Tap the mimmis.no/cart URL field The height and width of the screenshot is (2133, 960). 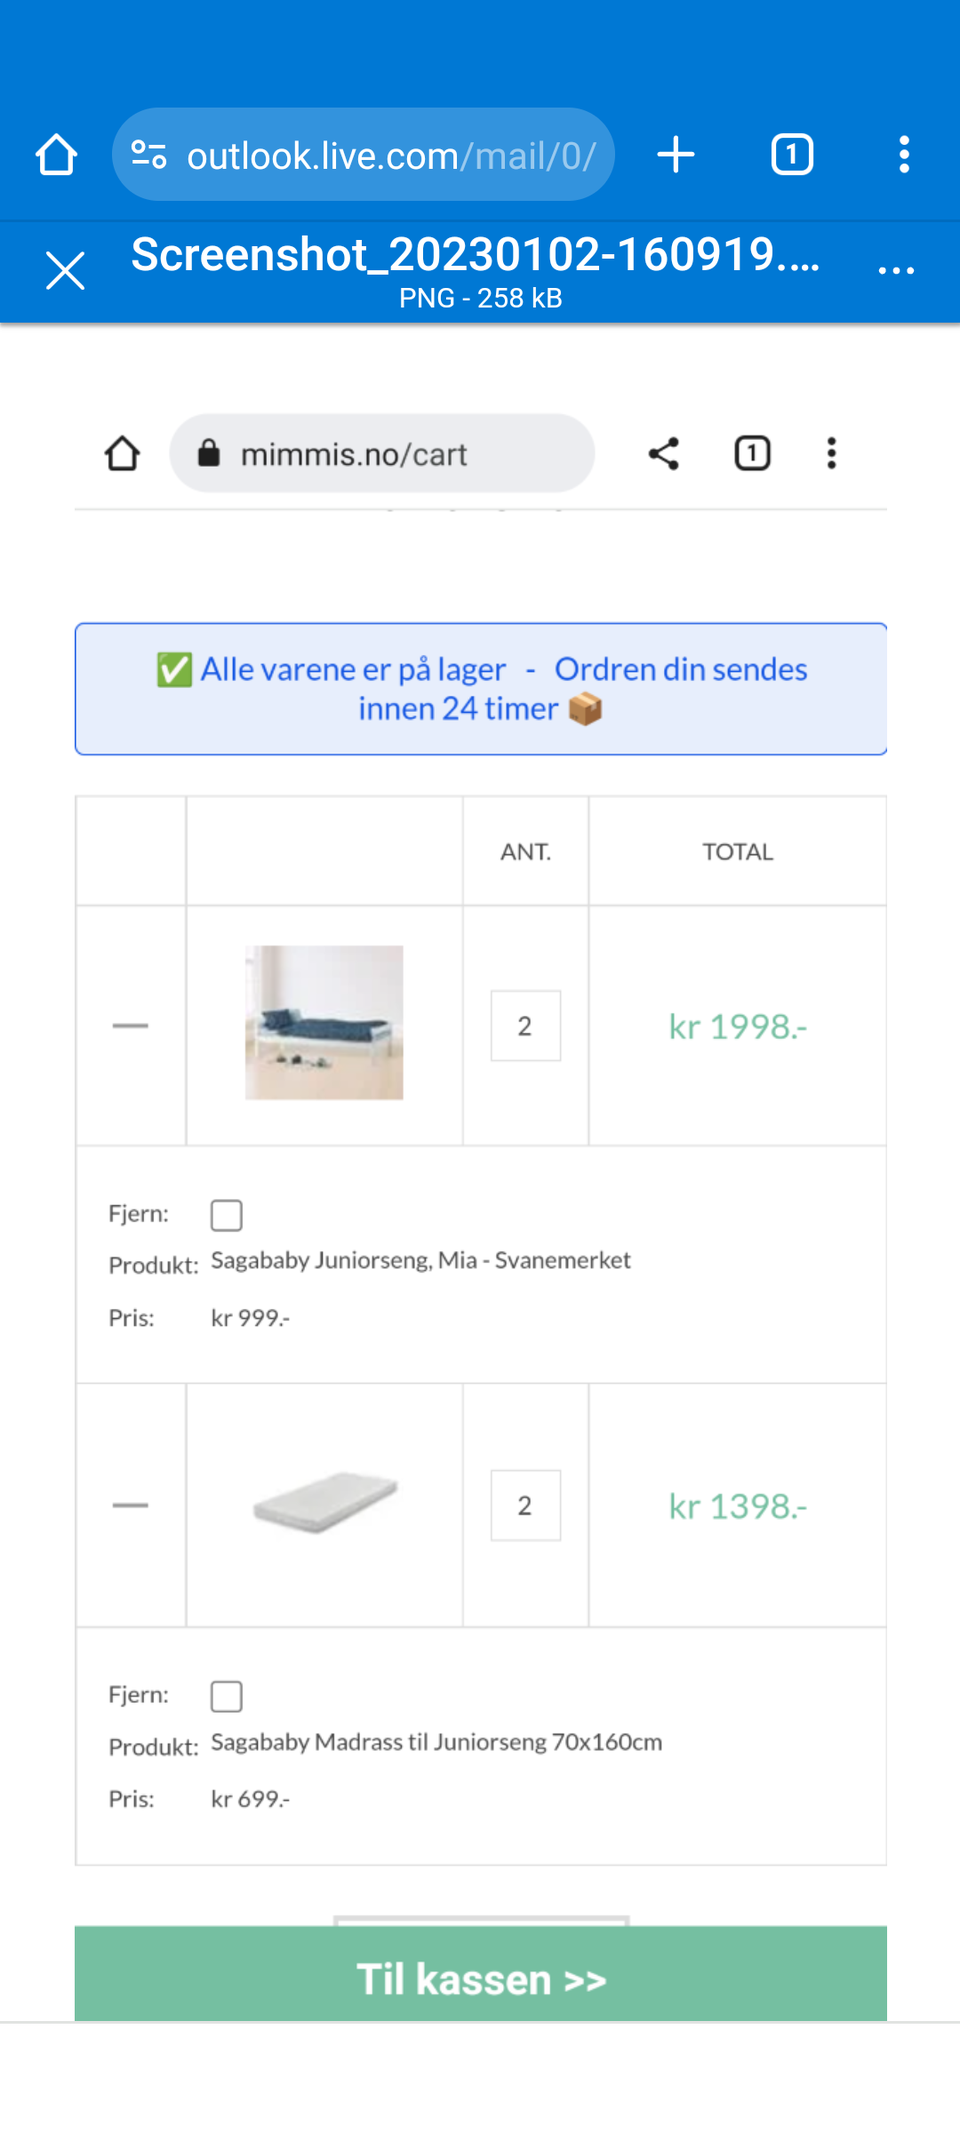click(382, 454)
